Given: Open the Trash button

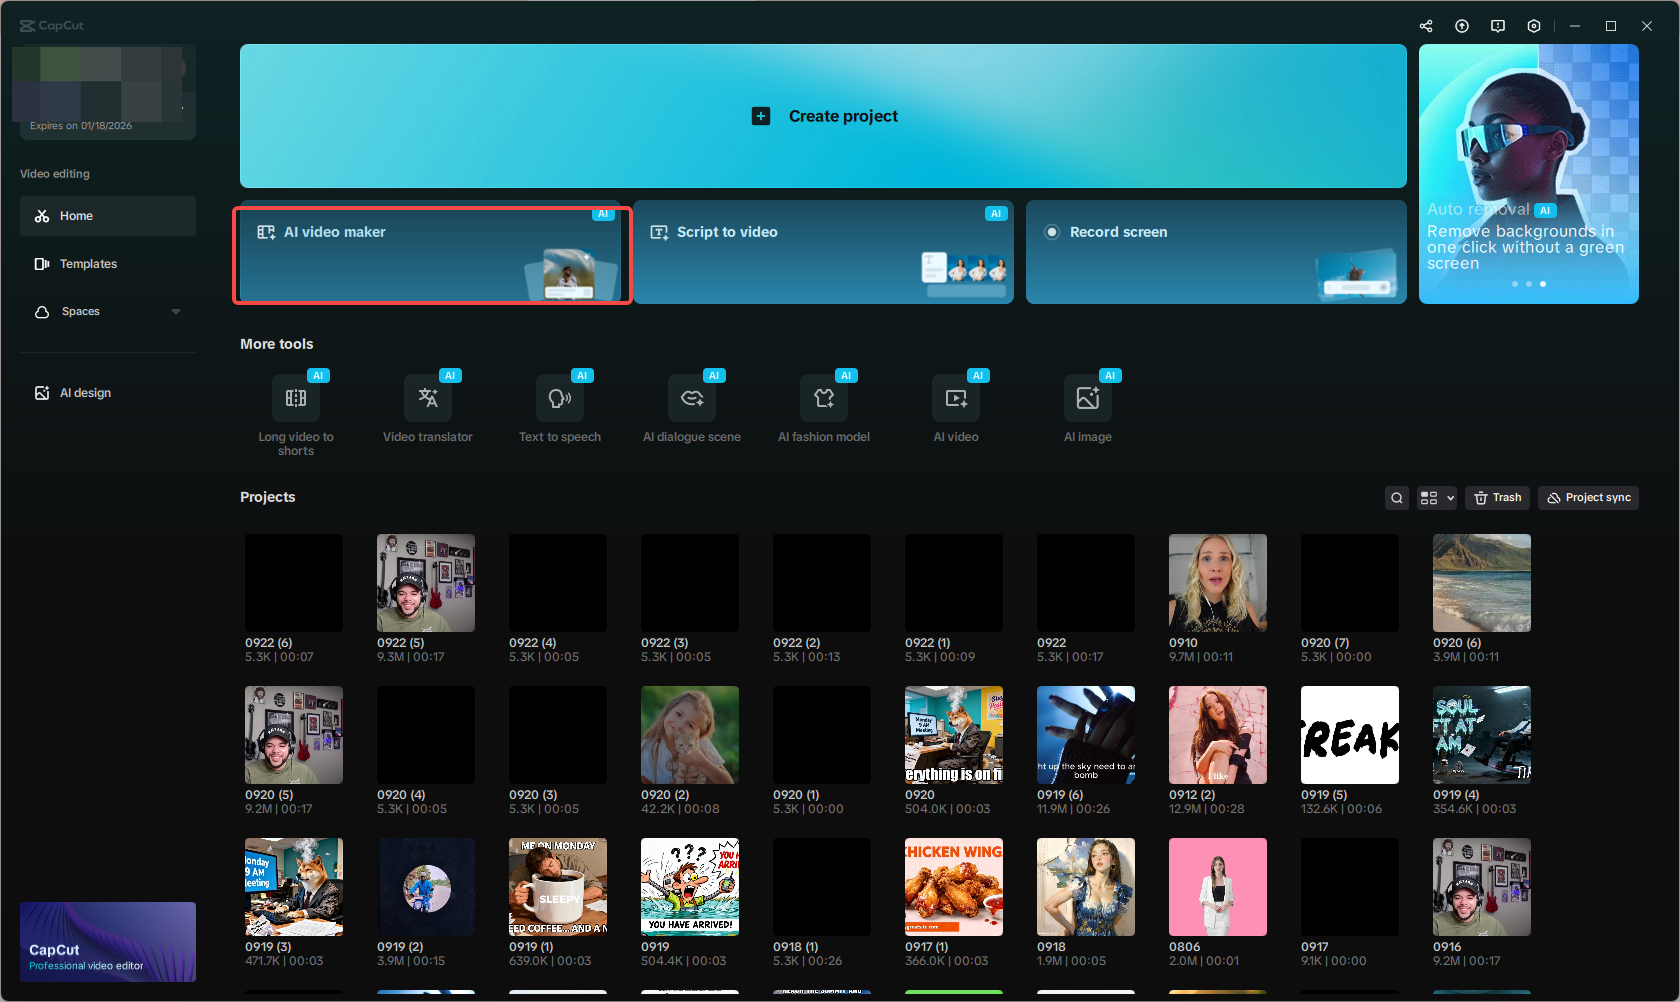Looking at the screenshot, I should 1497,498.
